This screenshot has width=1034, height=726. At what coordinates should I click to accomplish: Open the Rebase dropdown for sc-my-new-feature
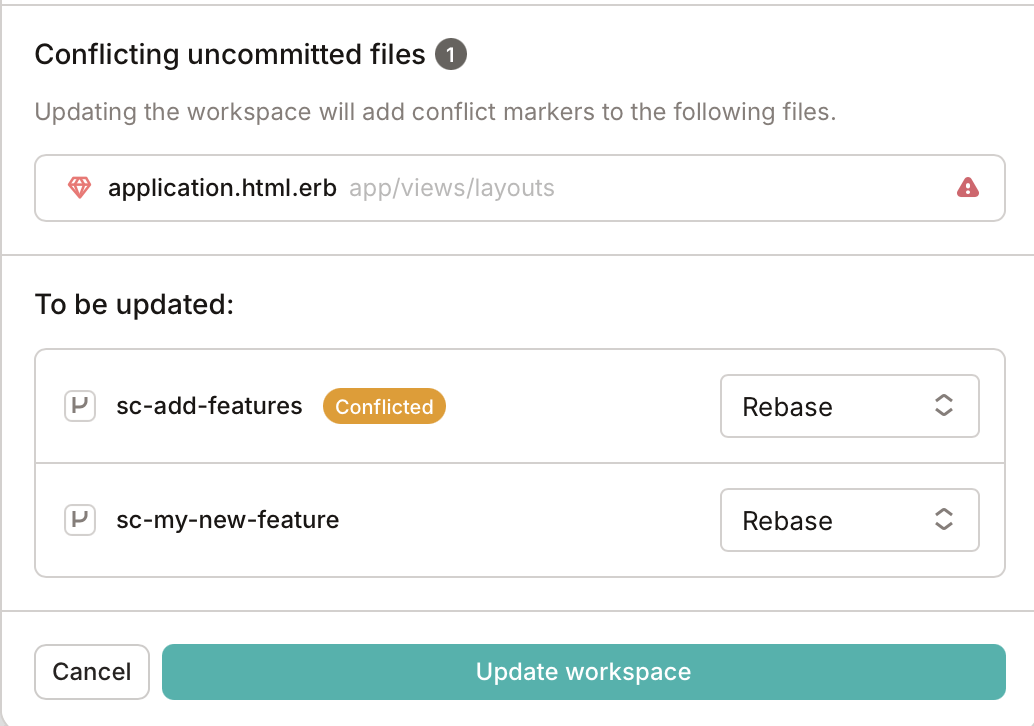click(849, 520)
